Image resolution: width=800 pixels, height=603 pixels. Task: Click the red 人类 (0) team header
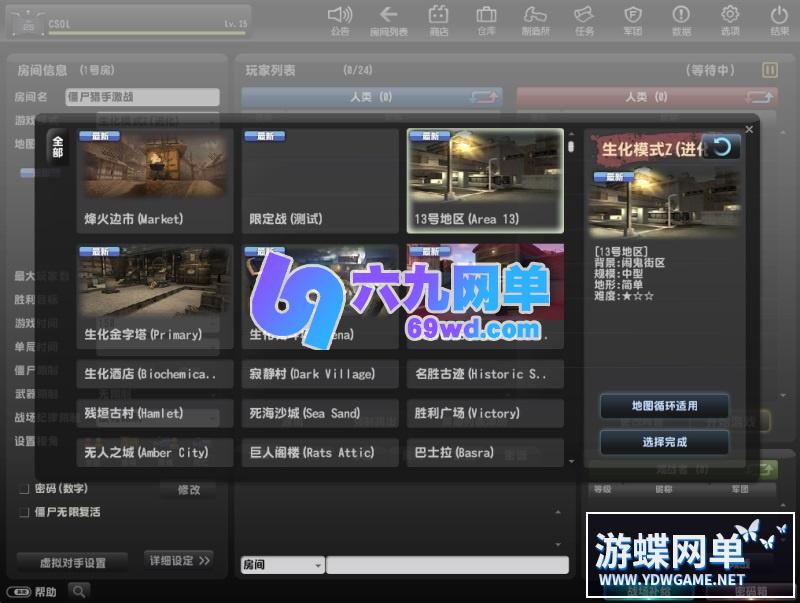click(x=647, y=97)
